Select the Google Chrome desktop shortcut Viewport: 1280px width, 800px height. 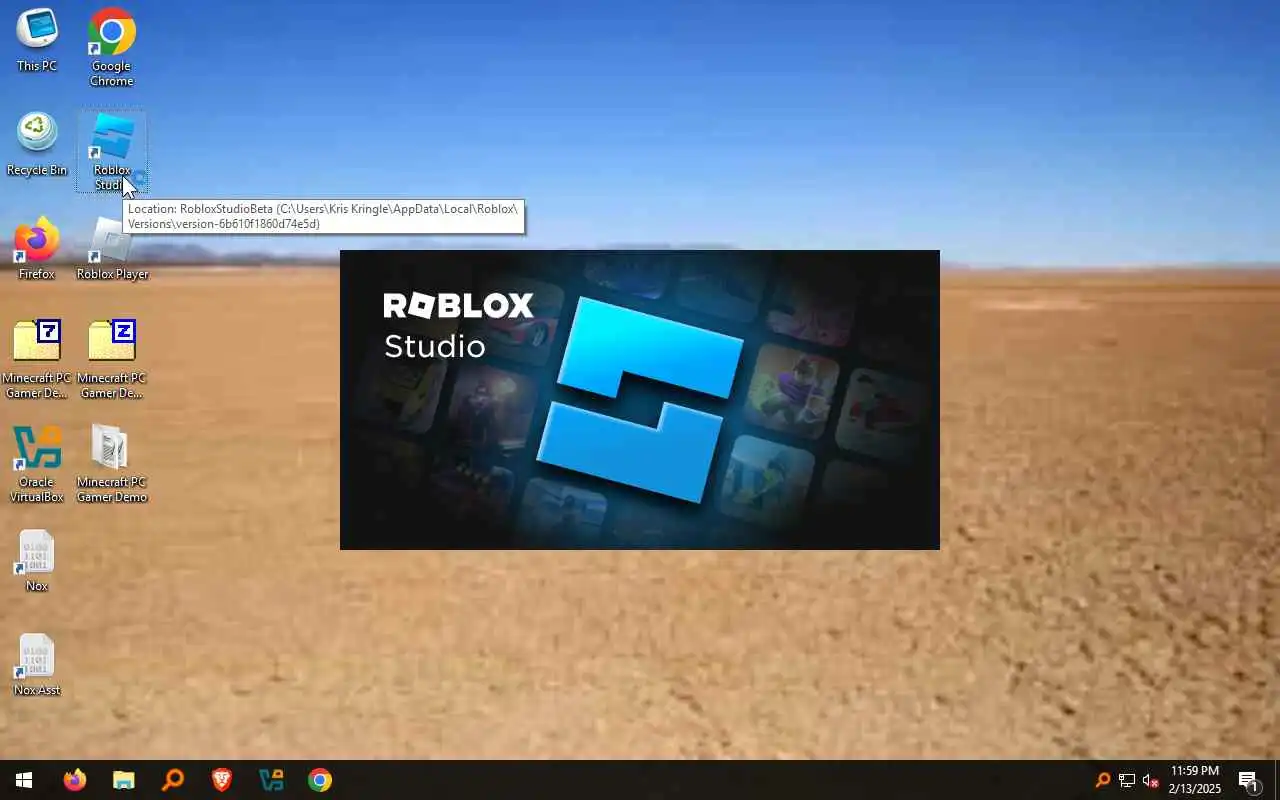pos(111,47)
